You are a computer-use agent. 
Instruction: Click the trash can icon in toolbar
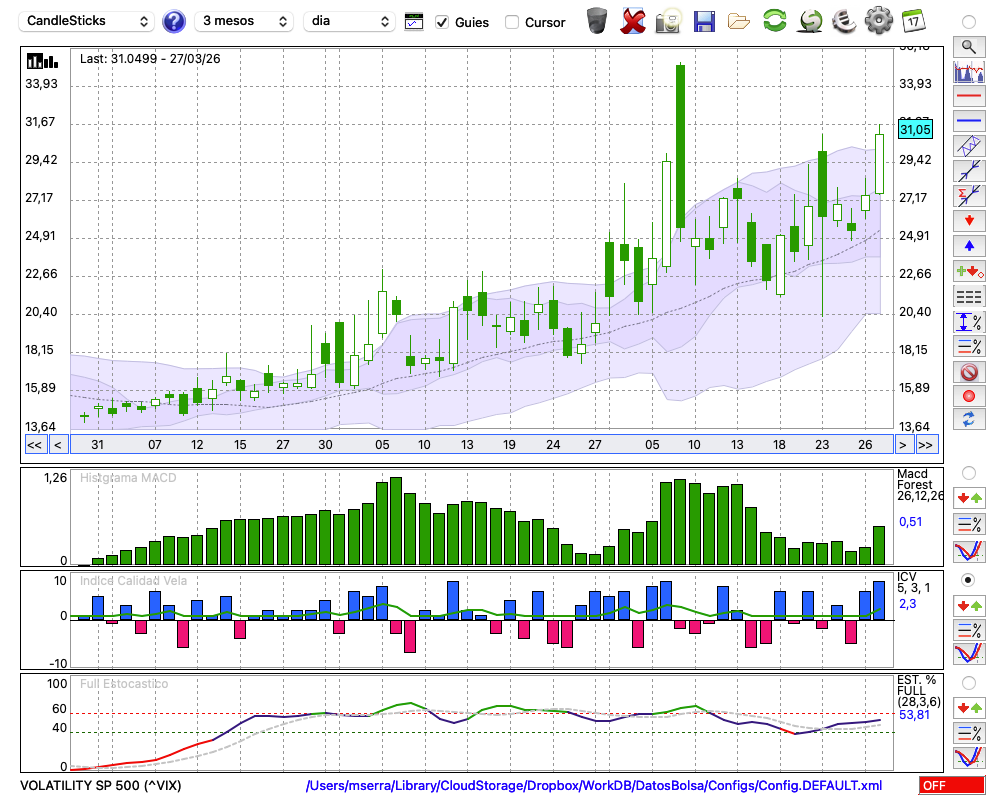click(x=597, y=20)
